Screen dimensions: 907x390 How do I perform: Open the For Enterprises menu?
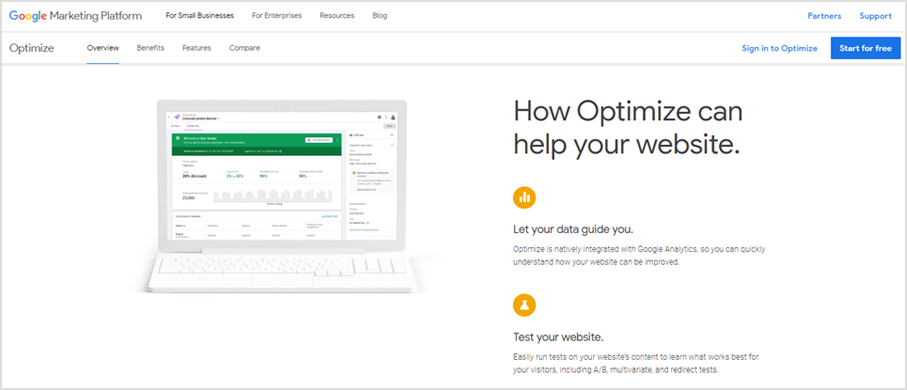pos(276,16)
